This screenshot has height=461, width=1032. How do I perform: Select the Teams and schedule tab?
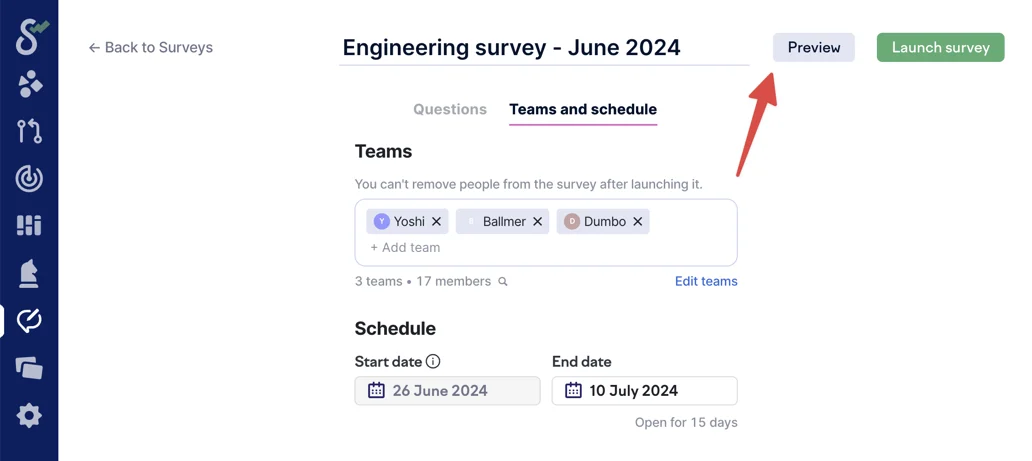tap(583, 110)
